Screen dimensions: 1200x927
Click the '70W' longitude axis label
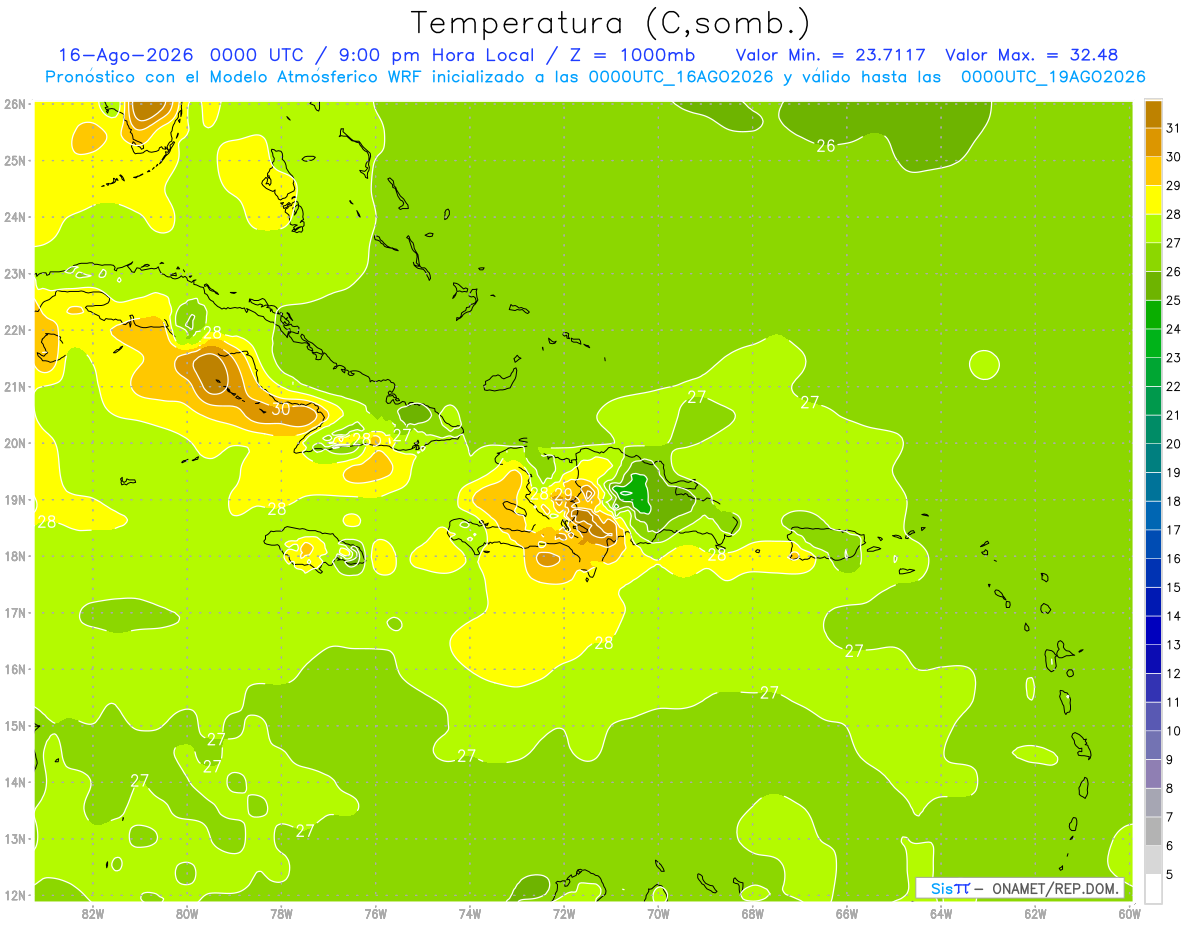point(658,914)
